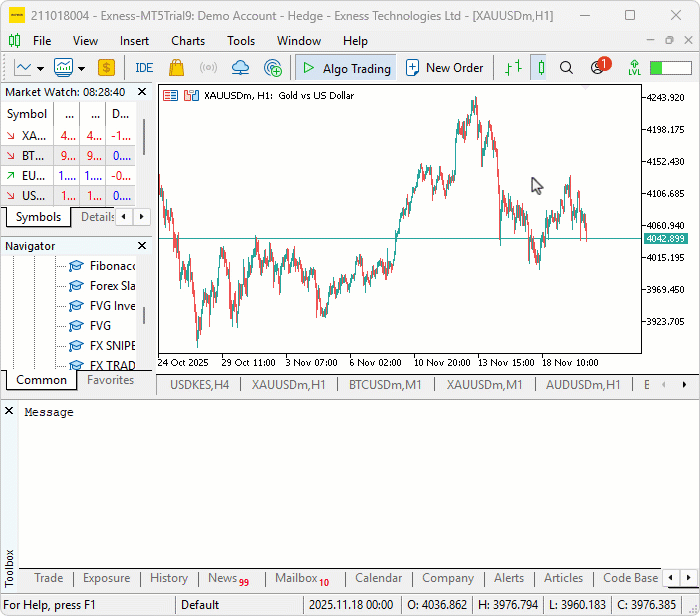
Task: Open the Window menu
Action: tap(299, 41)
